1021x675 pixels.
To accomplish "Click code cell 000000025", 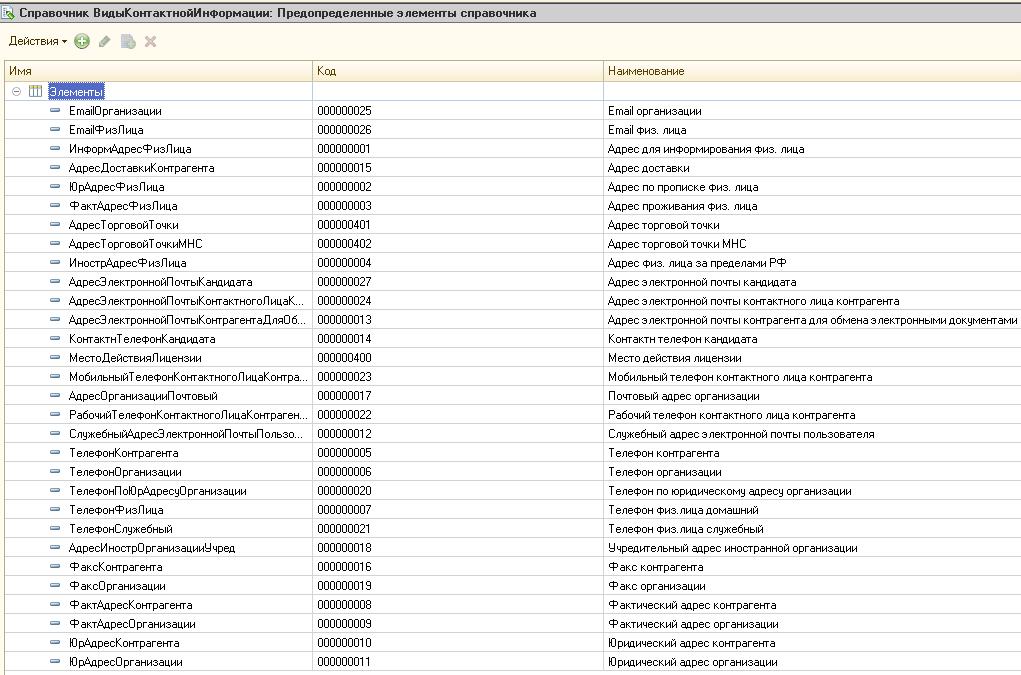I will pos(344,111).
